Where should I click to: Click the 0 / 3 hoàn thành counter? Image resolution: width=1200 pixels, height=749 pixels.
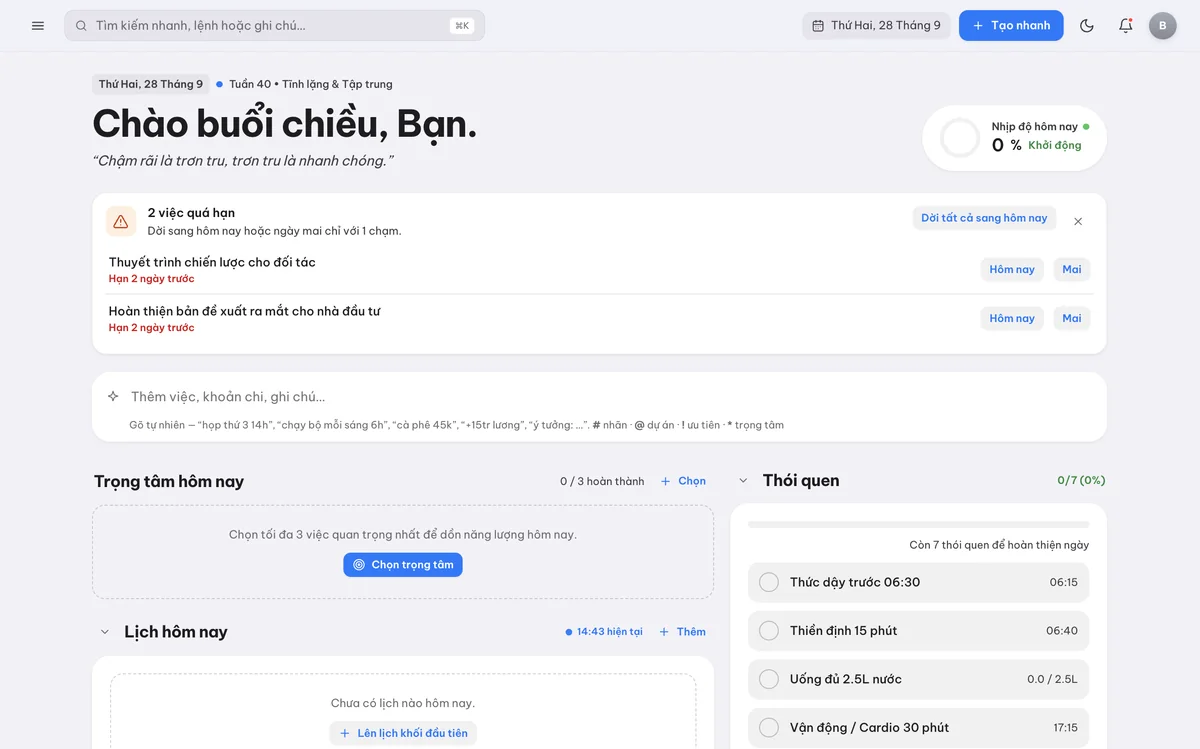click(x=602, y=481)
